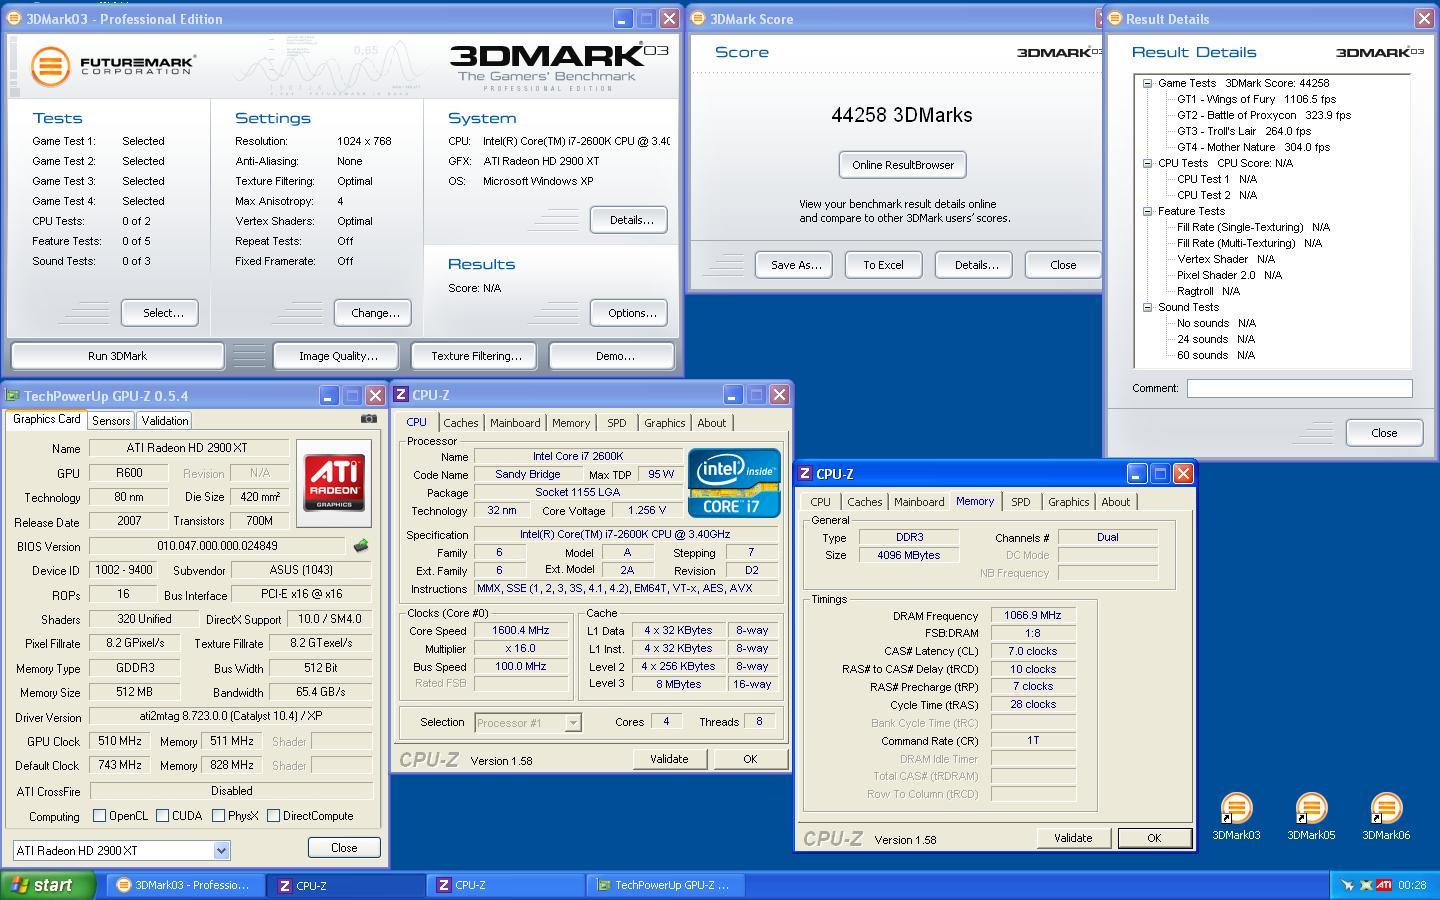Click OK in the CPU-Z CPU window
Screen dimensions: 1440x900
[750, 759]
